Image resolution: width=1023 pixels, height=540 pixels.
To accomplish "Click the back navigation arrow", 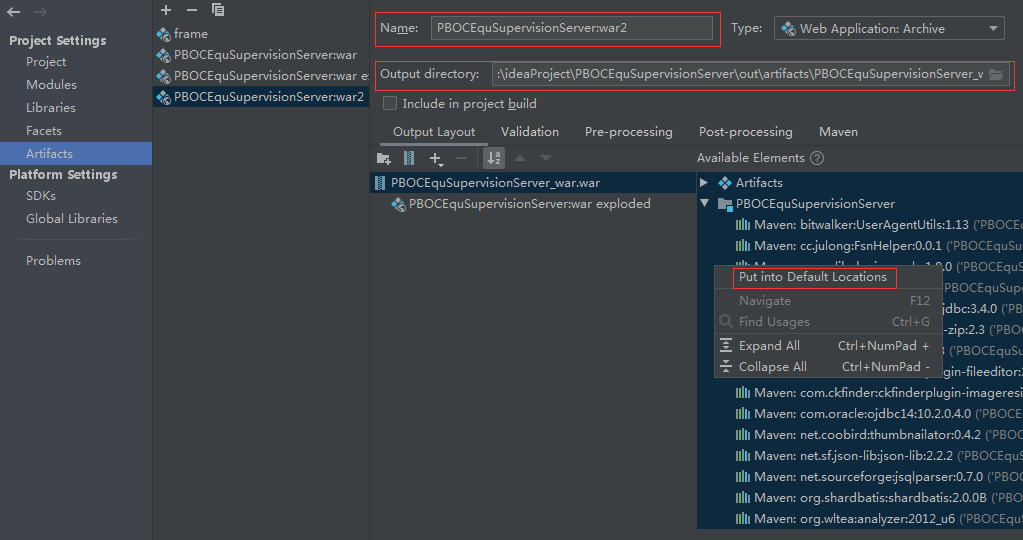I will [14, 12].
